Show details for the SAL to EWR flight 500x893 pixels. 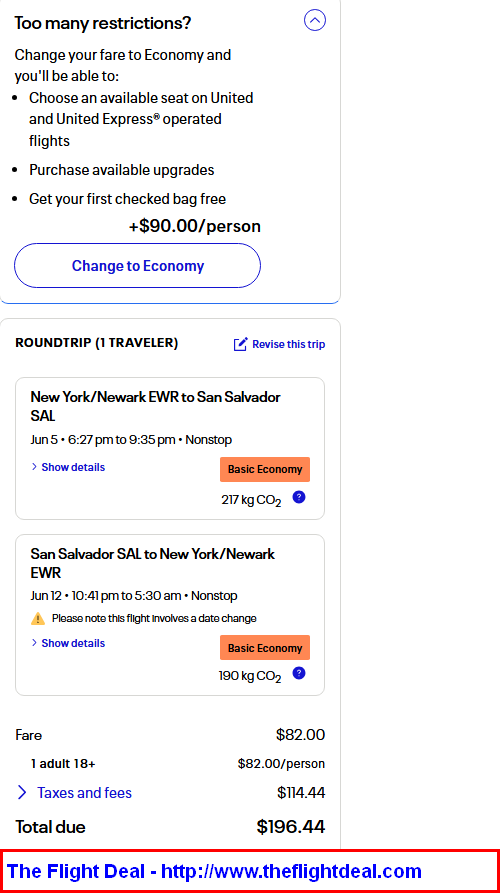(x=73, y=643)
